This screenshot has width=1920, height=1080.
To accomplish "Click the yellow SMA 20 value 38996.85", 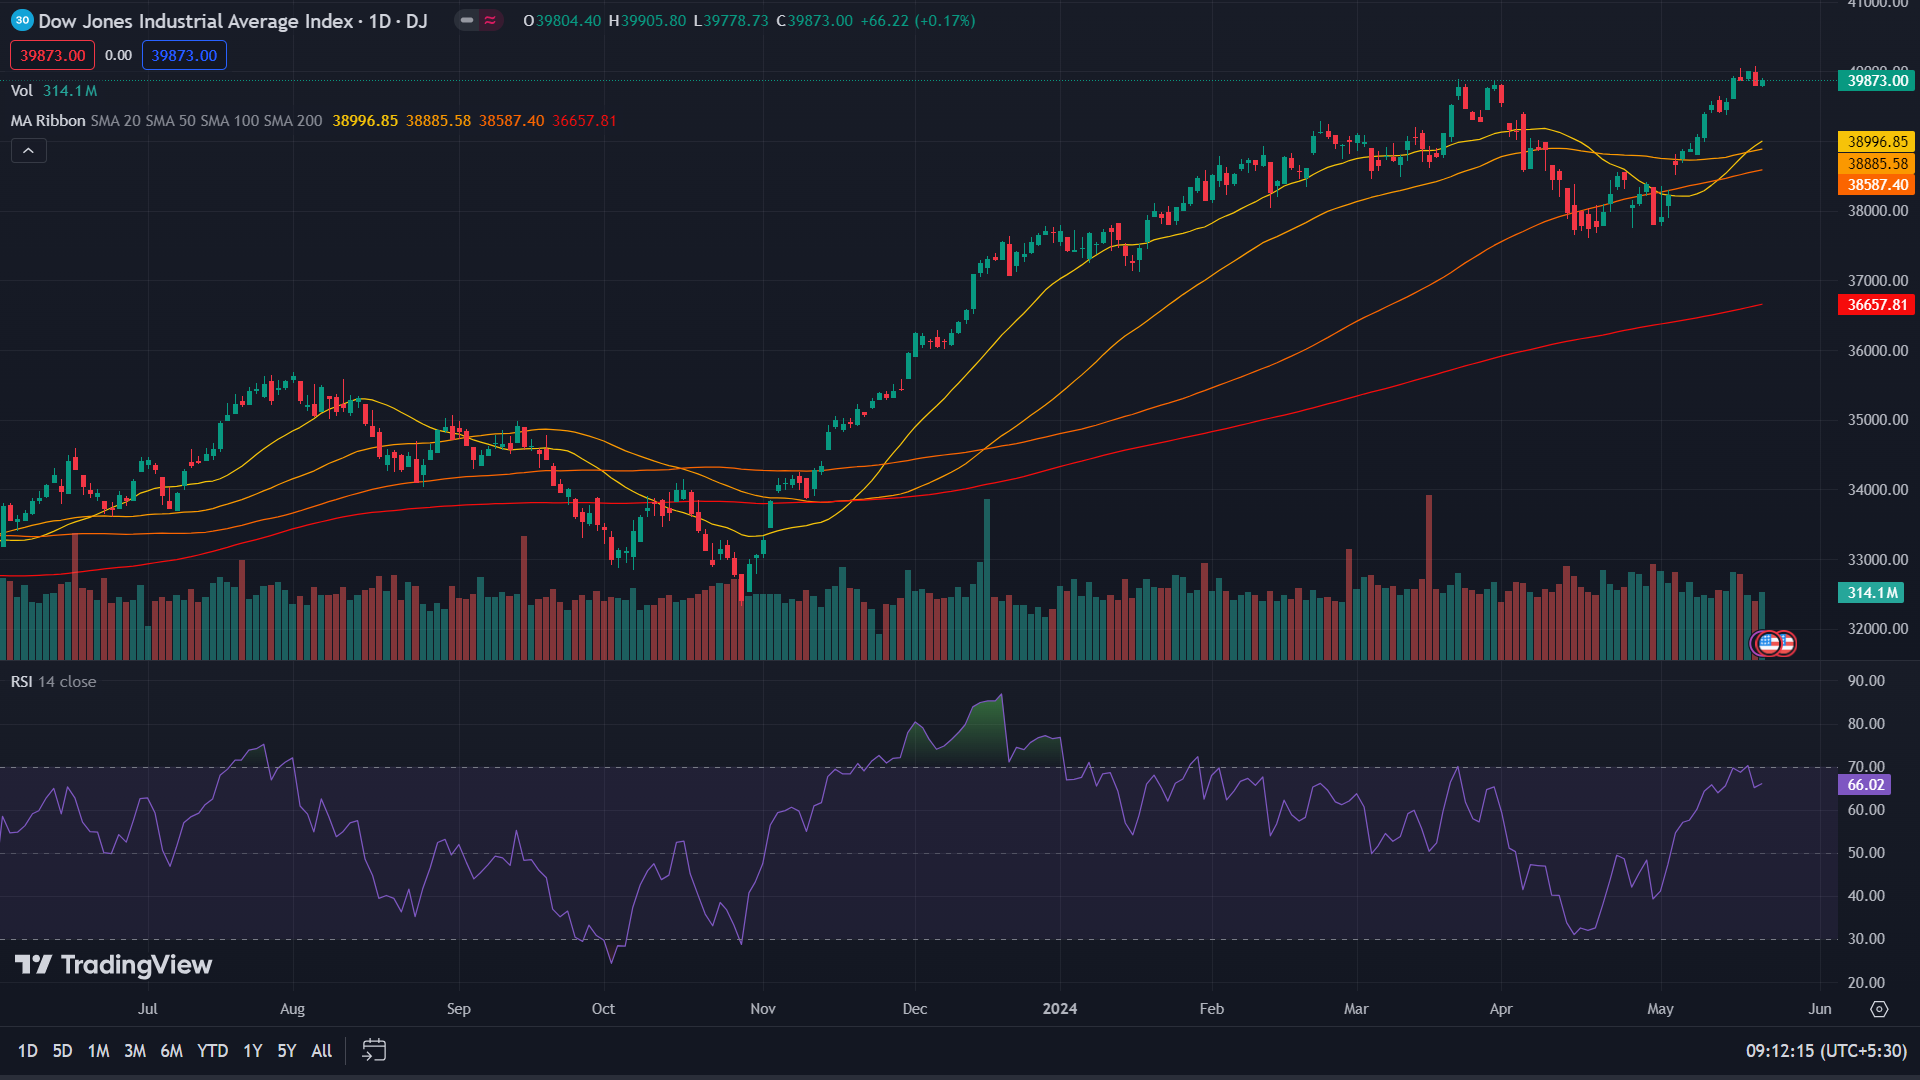I will (365, 121).
